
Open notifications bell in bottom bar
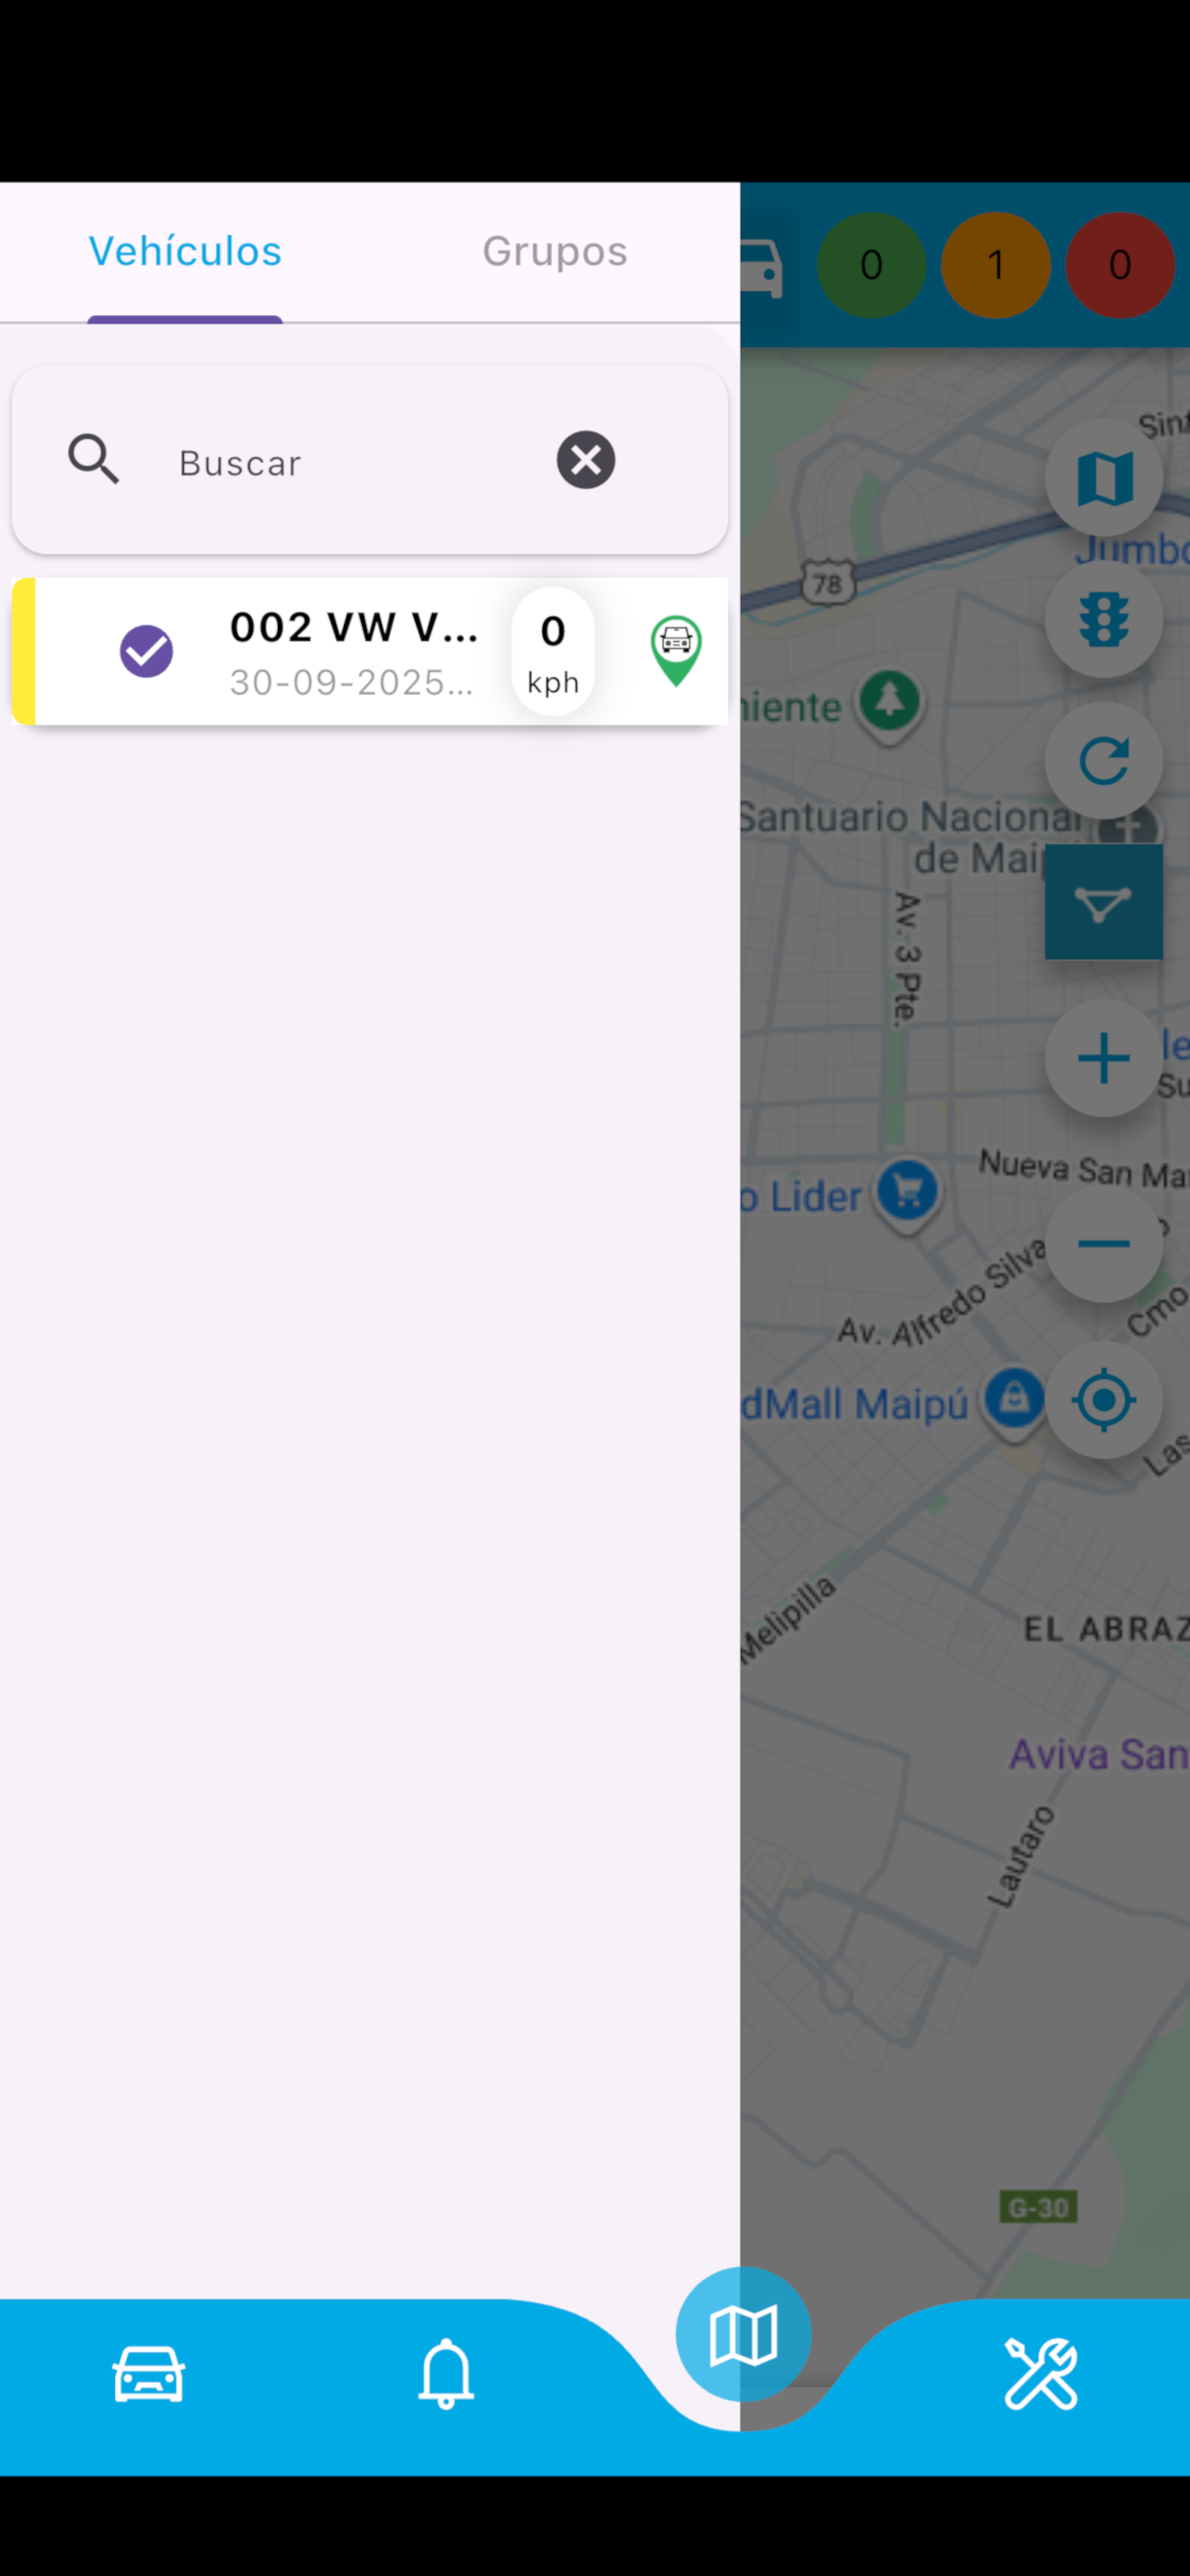click(x=446, y=2374)
